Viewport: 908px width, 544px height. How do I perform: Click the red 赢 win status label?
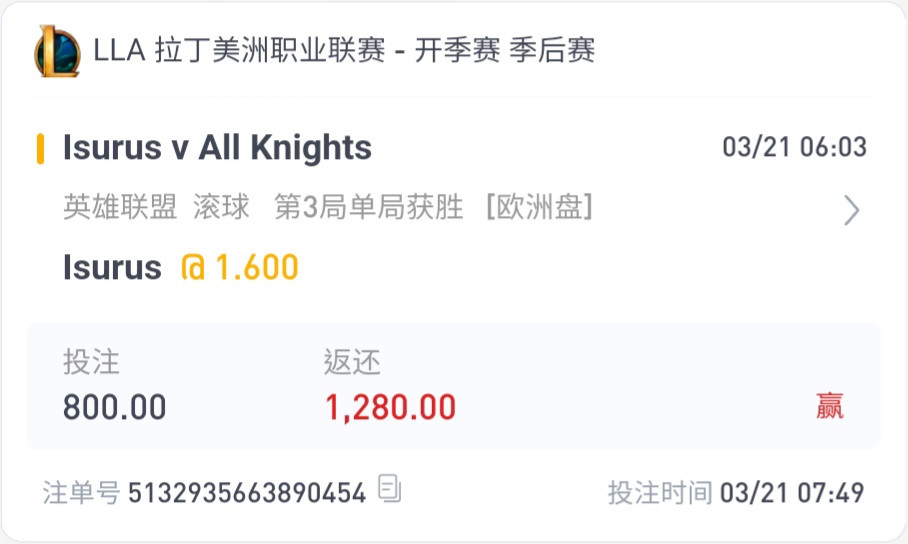pyautogui.click(x=830, y=406)
